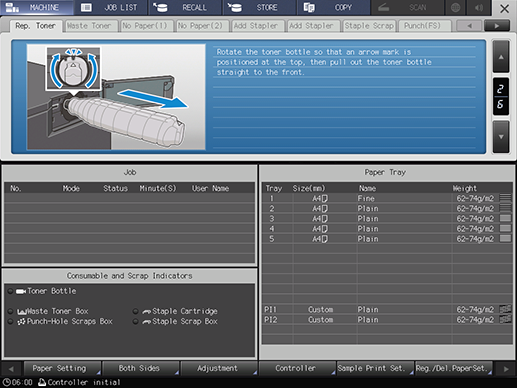Click the Punch-Hole Scraps Box indicator lamp

(x=10, y=322)
